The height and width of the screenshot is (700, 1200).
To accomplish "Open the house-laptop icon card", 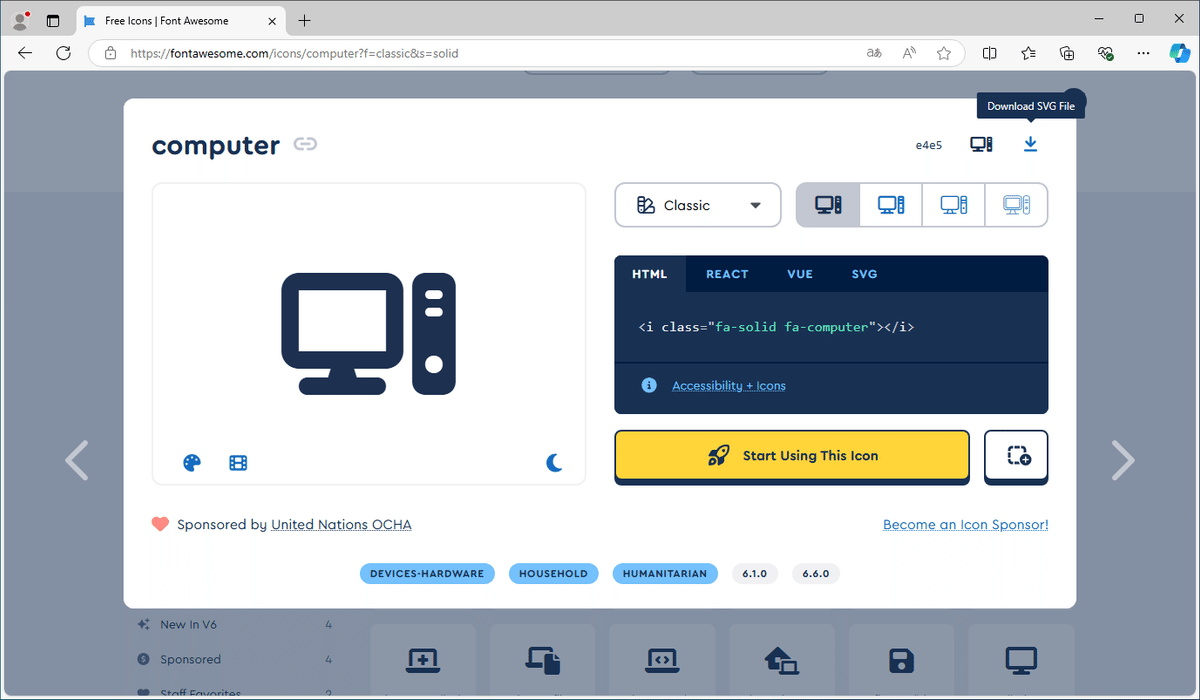I will tap(781, 660).
